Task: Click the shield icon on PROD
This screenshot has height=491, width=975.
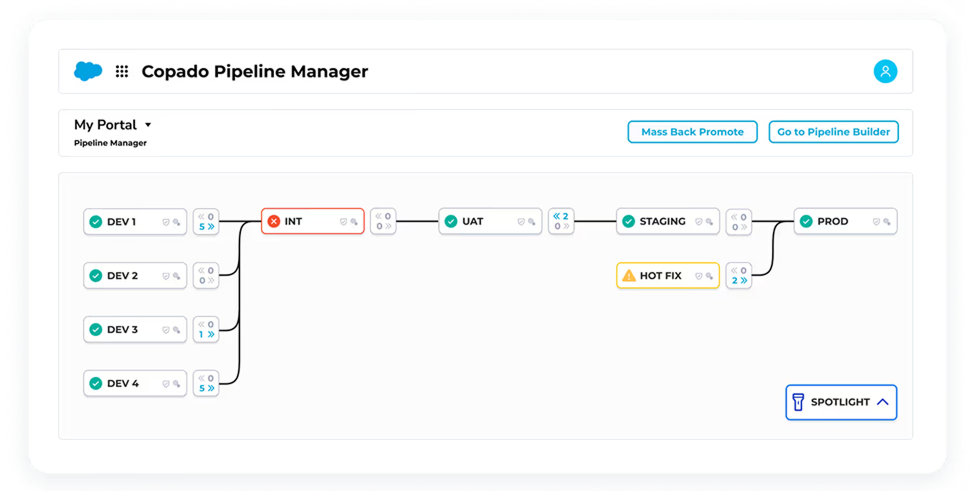Action: tap(876, 222)
